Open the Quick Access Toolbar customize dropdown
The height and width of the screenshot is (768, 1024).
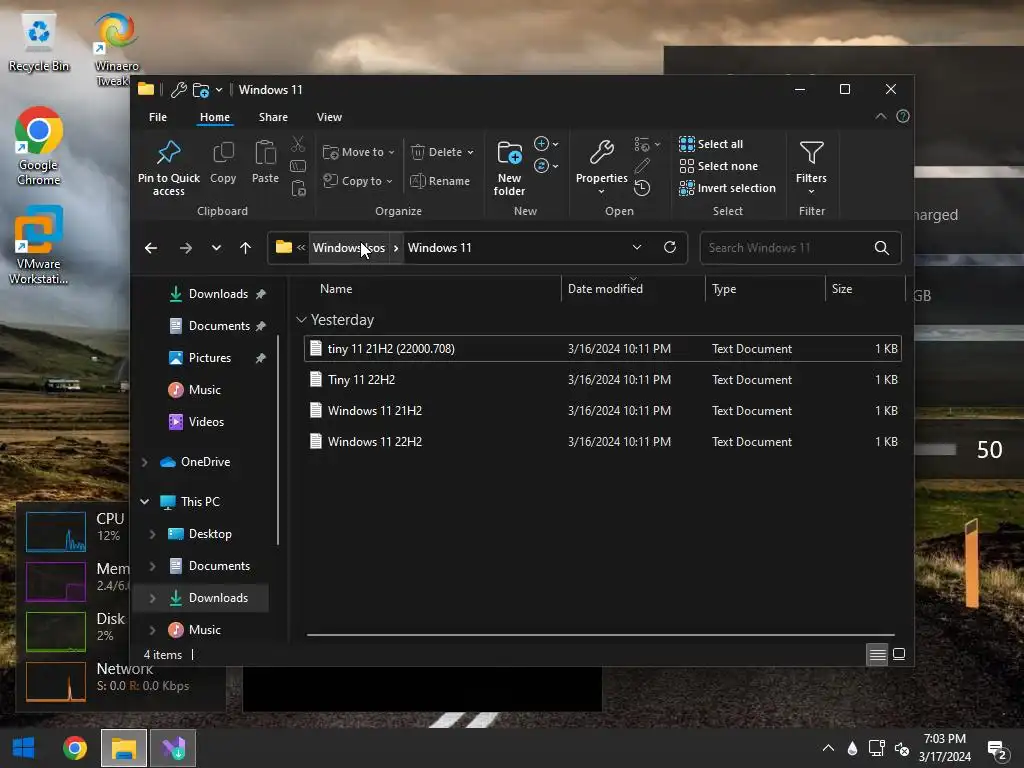219,89
